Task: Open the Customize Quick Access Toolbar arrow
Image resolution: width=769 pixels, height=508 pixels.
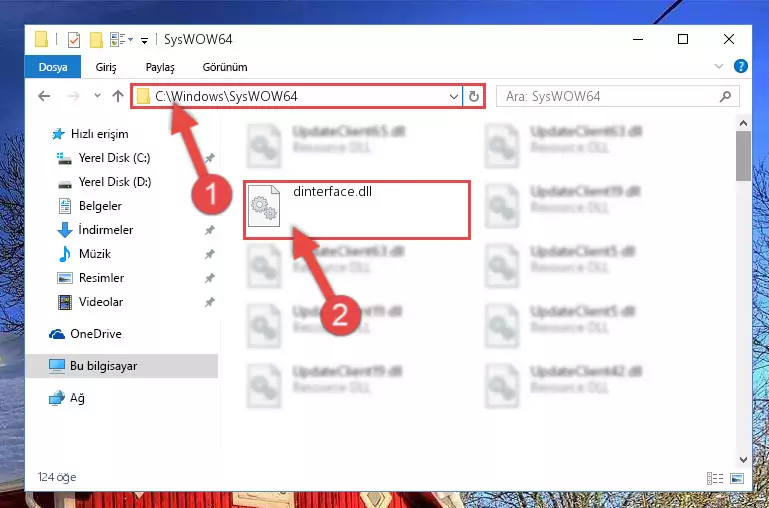Action: coord(144,40)
